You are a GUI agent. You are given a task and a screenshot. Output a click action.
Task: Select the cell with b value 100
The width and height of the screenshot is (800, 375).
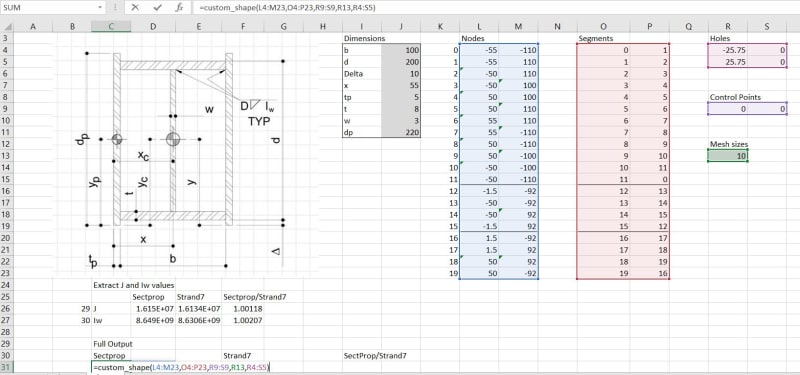[x=401, y=50]
